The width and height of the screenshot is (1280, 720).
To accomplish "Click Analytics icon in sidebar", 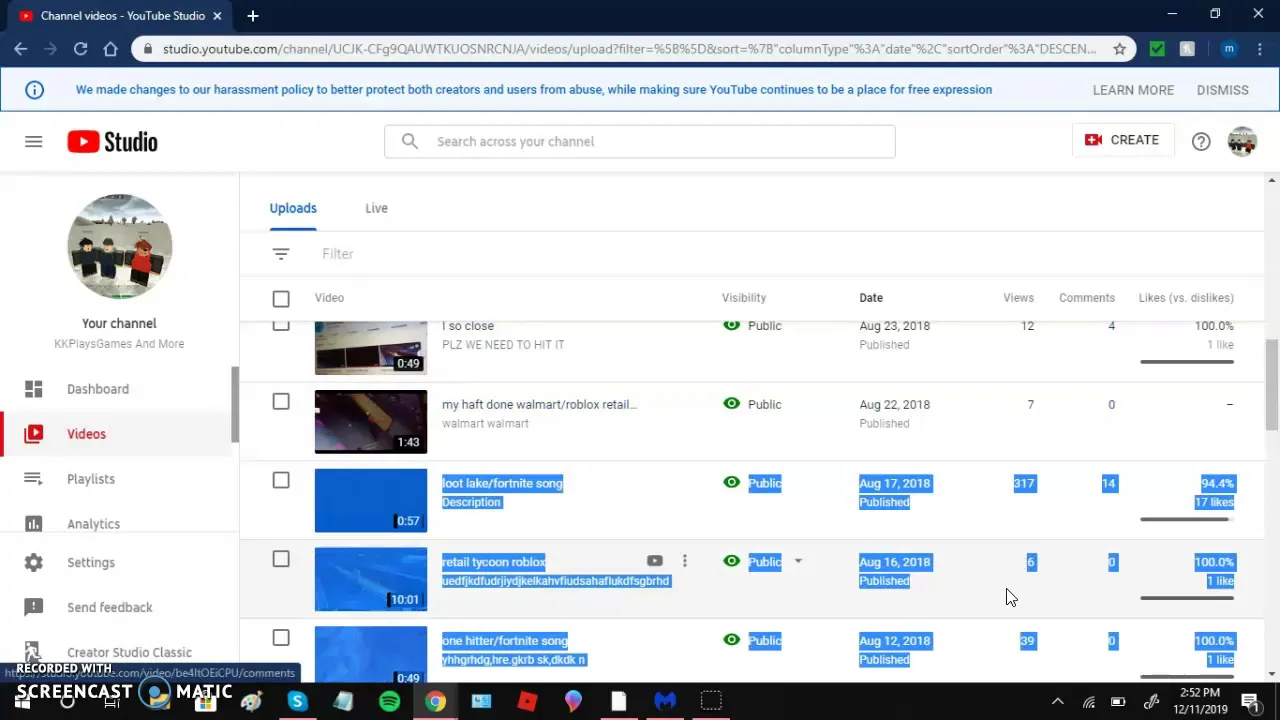I will coord(33,524).
